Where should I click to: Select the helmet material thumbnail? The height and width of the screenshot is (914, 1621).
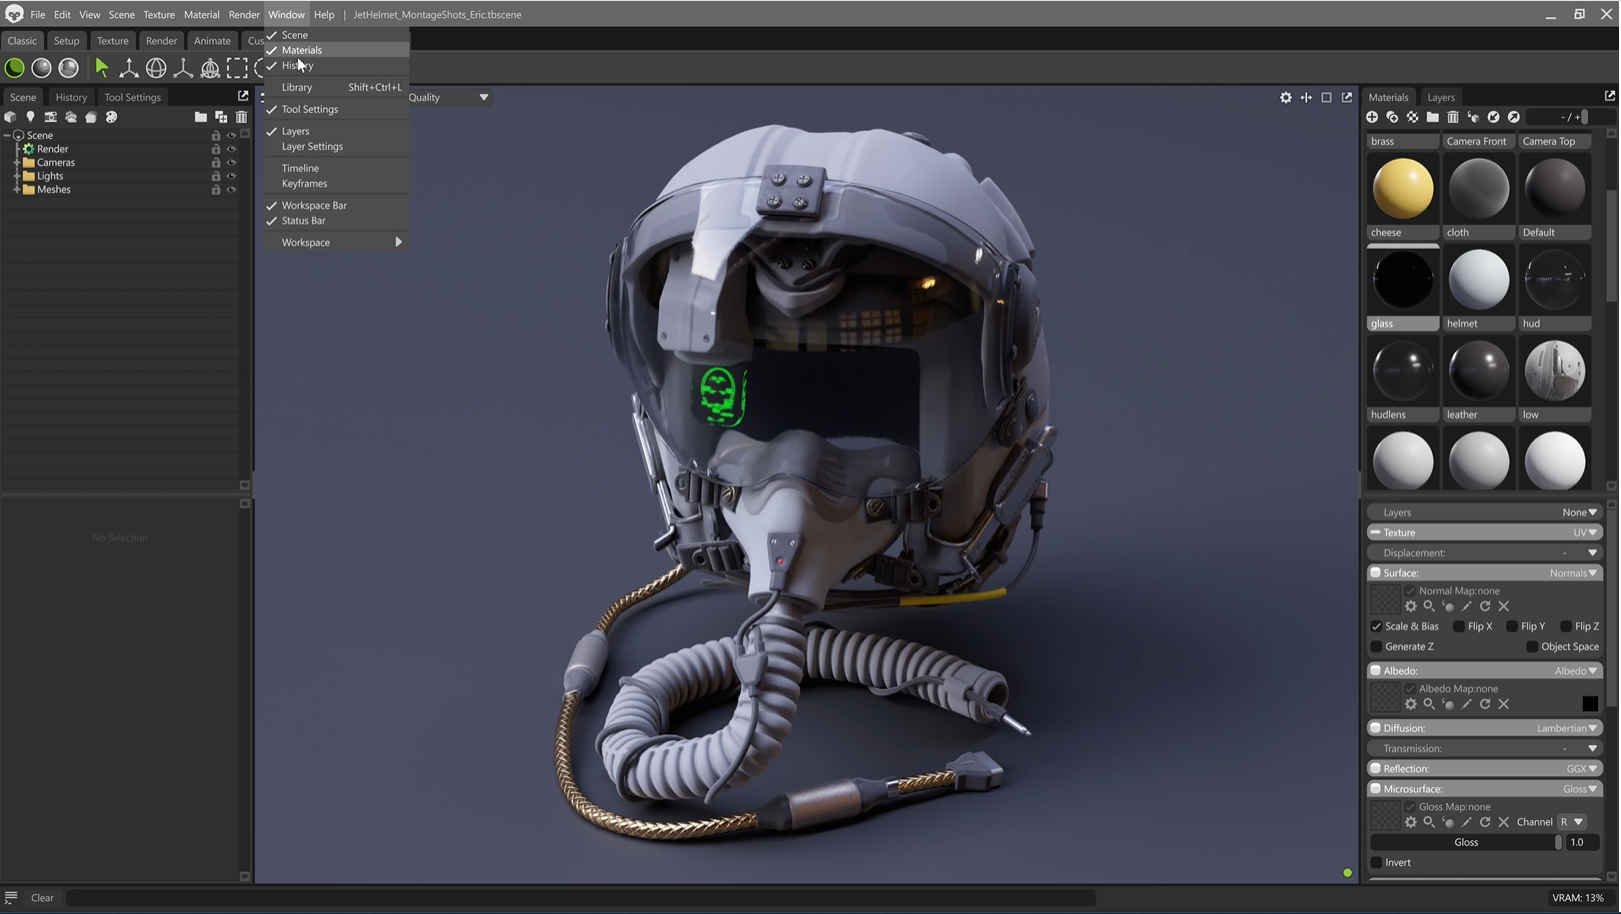pos(1478,280)
